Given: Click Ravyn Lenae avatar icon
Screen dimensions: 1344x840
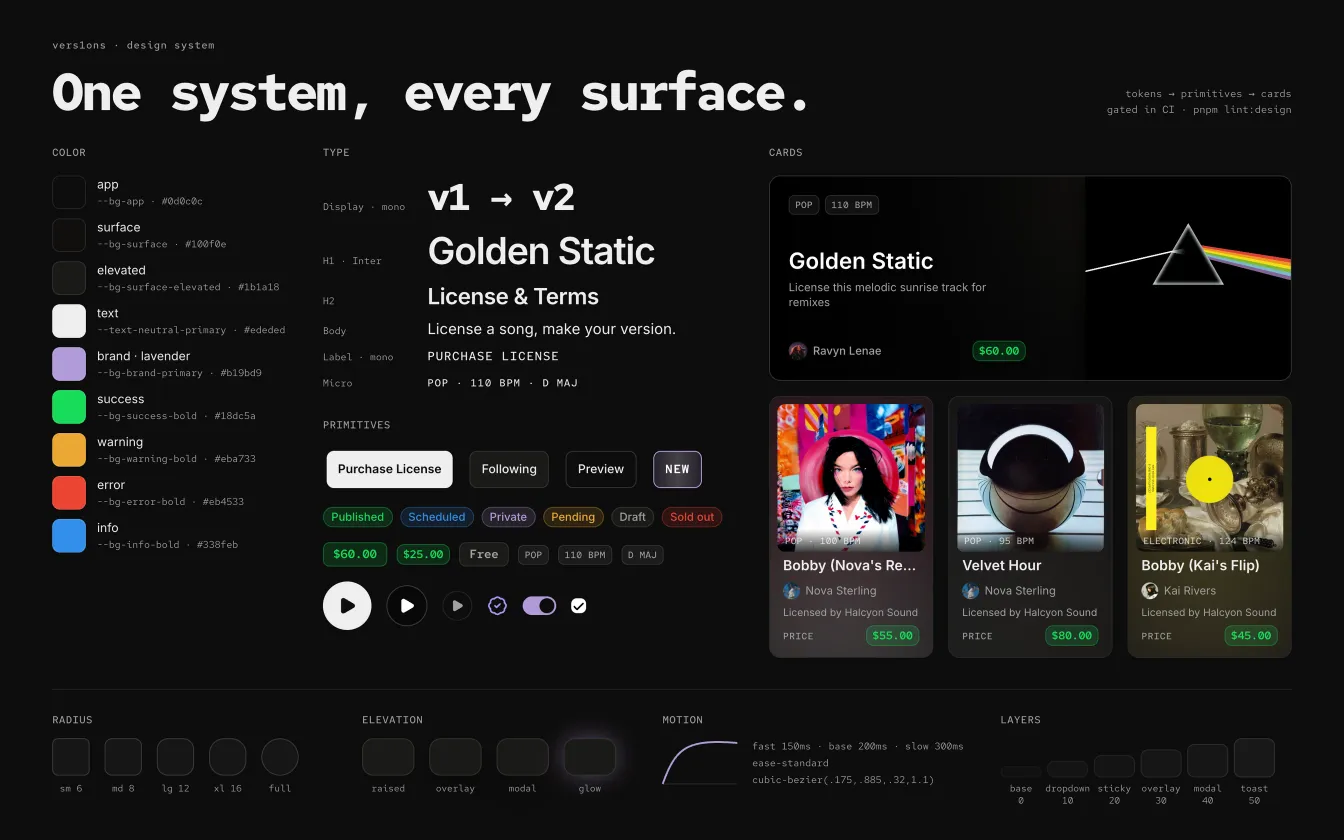Looking at the screenshot, I should point(797,351).
